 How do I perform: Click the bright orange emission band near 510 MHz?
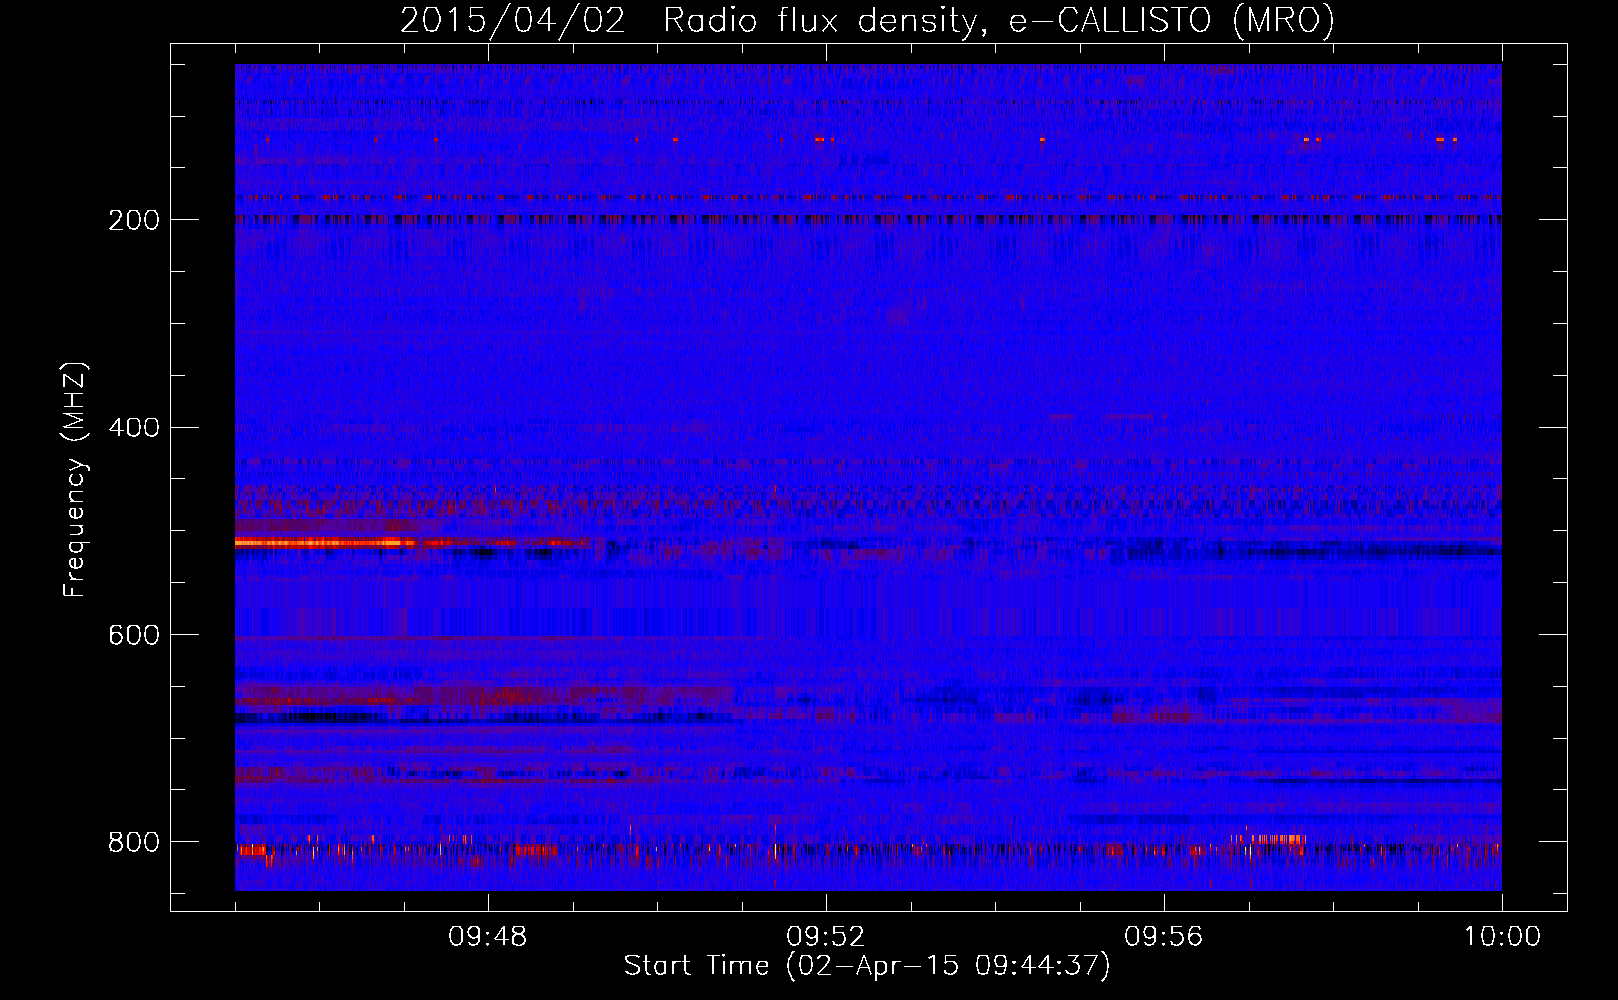325,543
